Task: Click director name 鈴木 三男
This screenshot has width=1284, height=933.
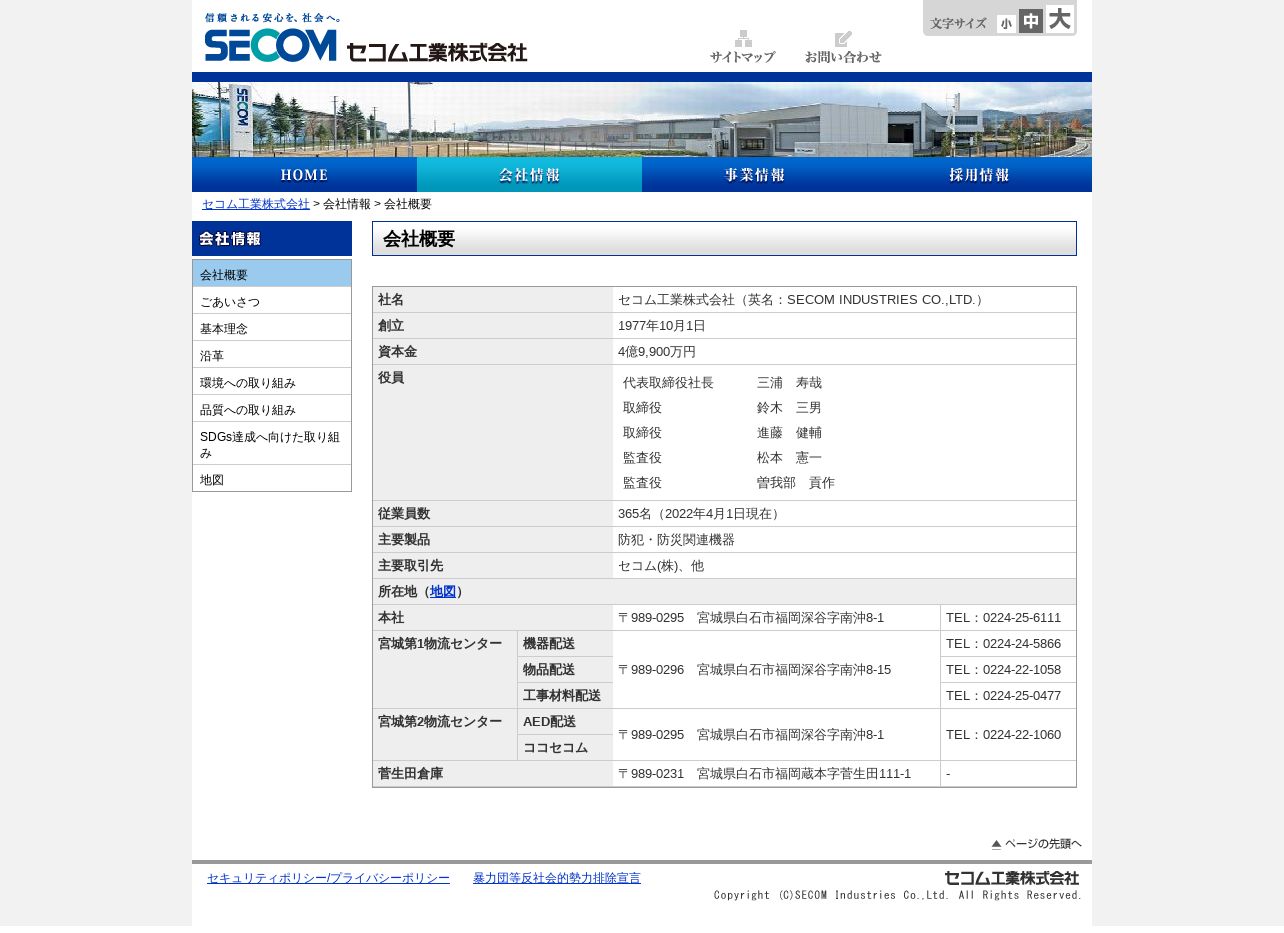Action: click(789, 408)
